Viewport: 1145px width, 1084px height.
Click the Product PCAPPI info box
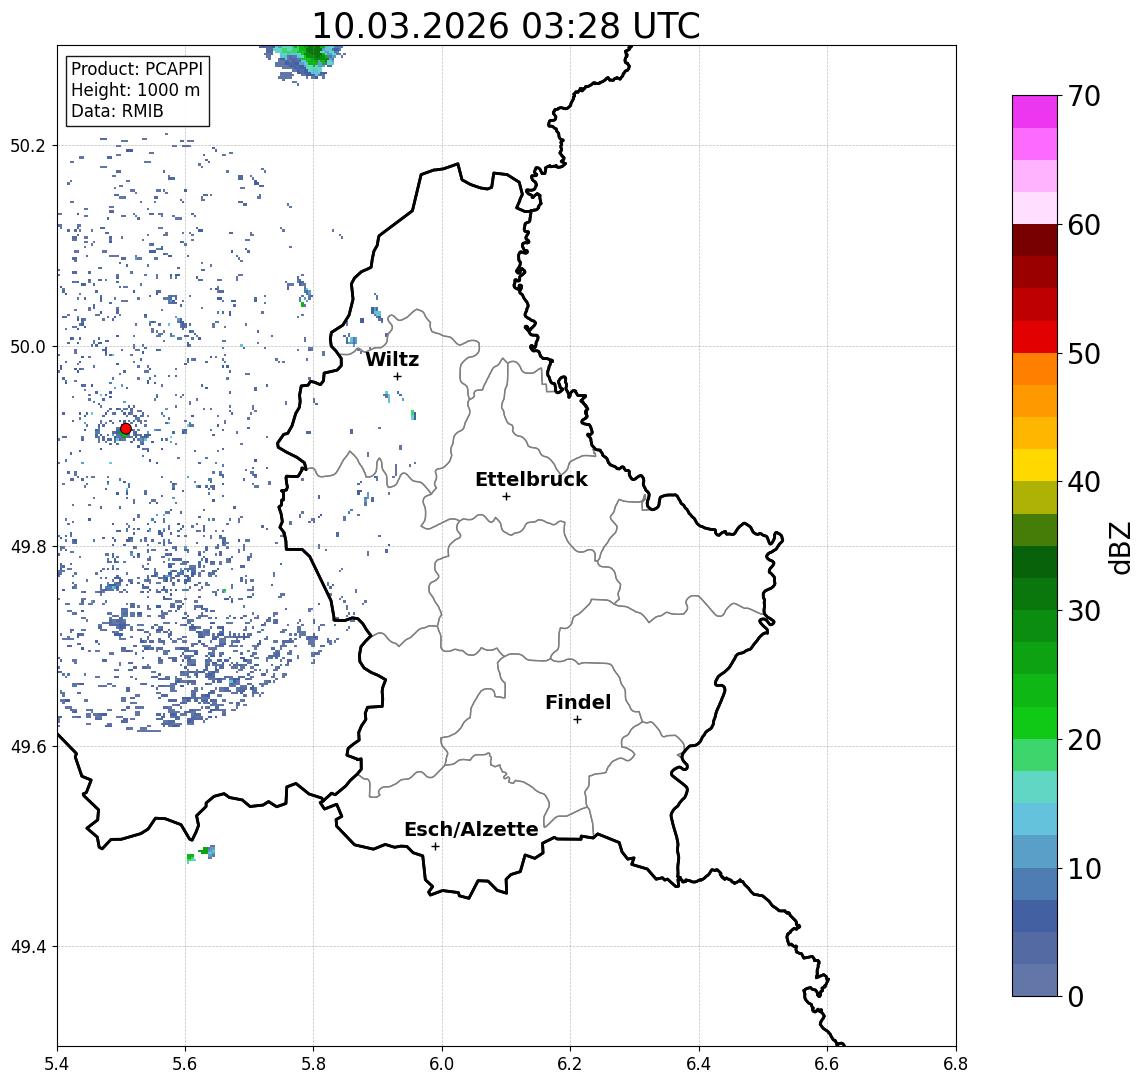point(137,91)
